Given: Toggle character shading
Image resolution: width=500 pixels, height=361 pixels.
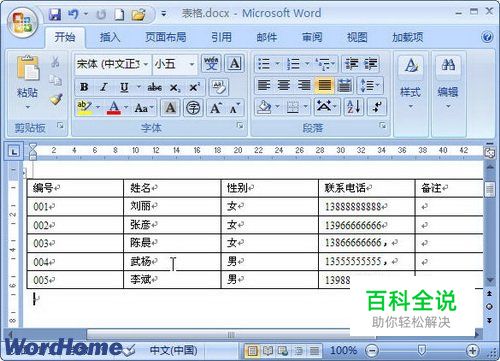Looking at the screenshot, I should click(x=170, y=108).
